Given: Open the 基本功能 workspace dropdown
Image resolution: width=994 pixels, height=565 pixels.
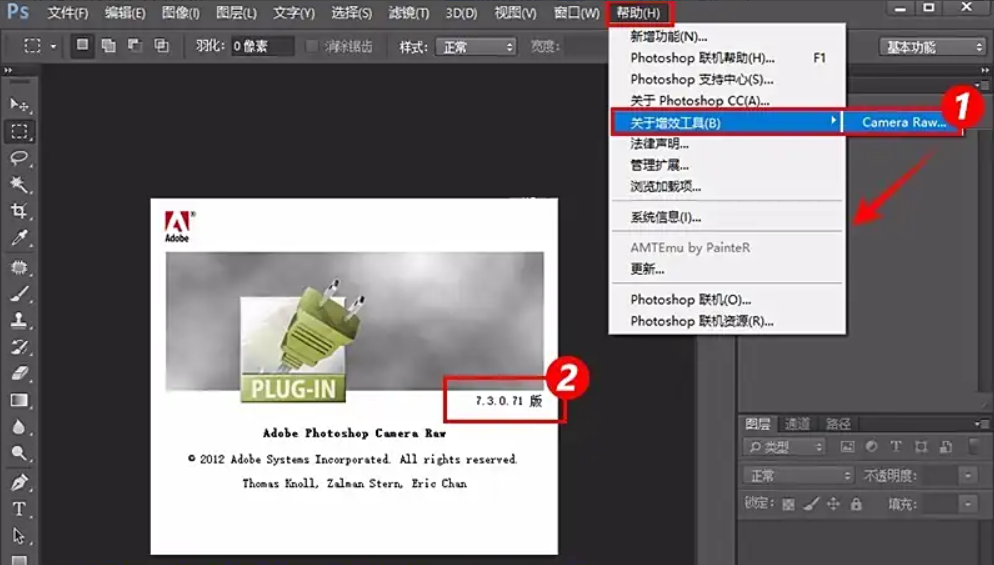Looking at the screenshot, I should (x=934, y=47).
